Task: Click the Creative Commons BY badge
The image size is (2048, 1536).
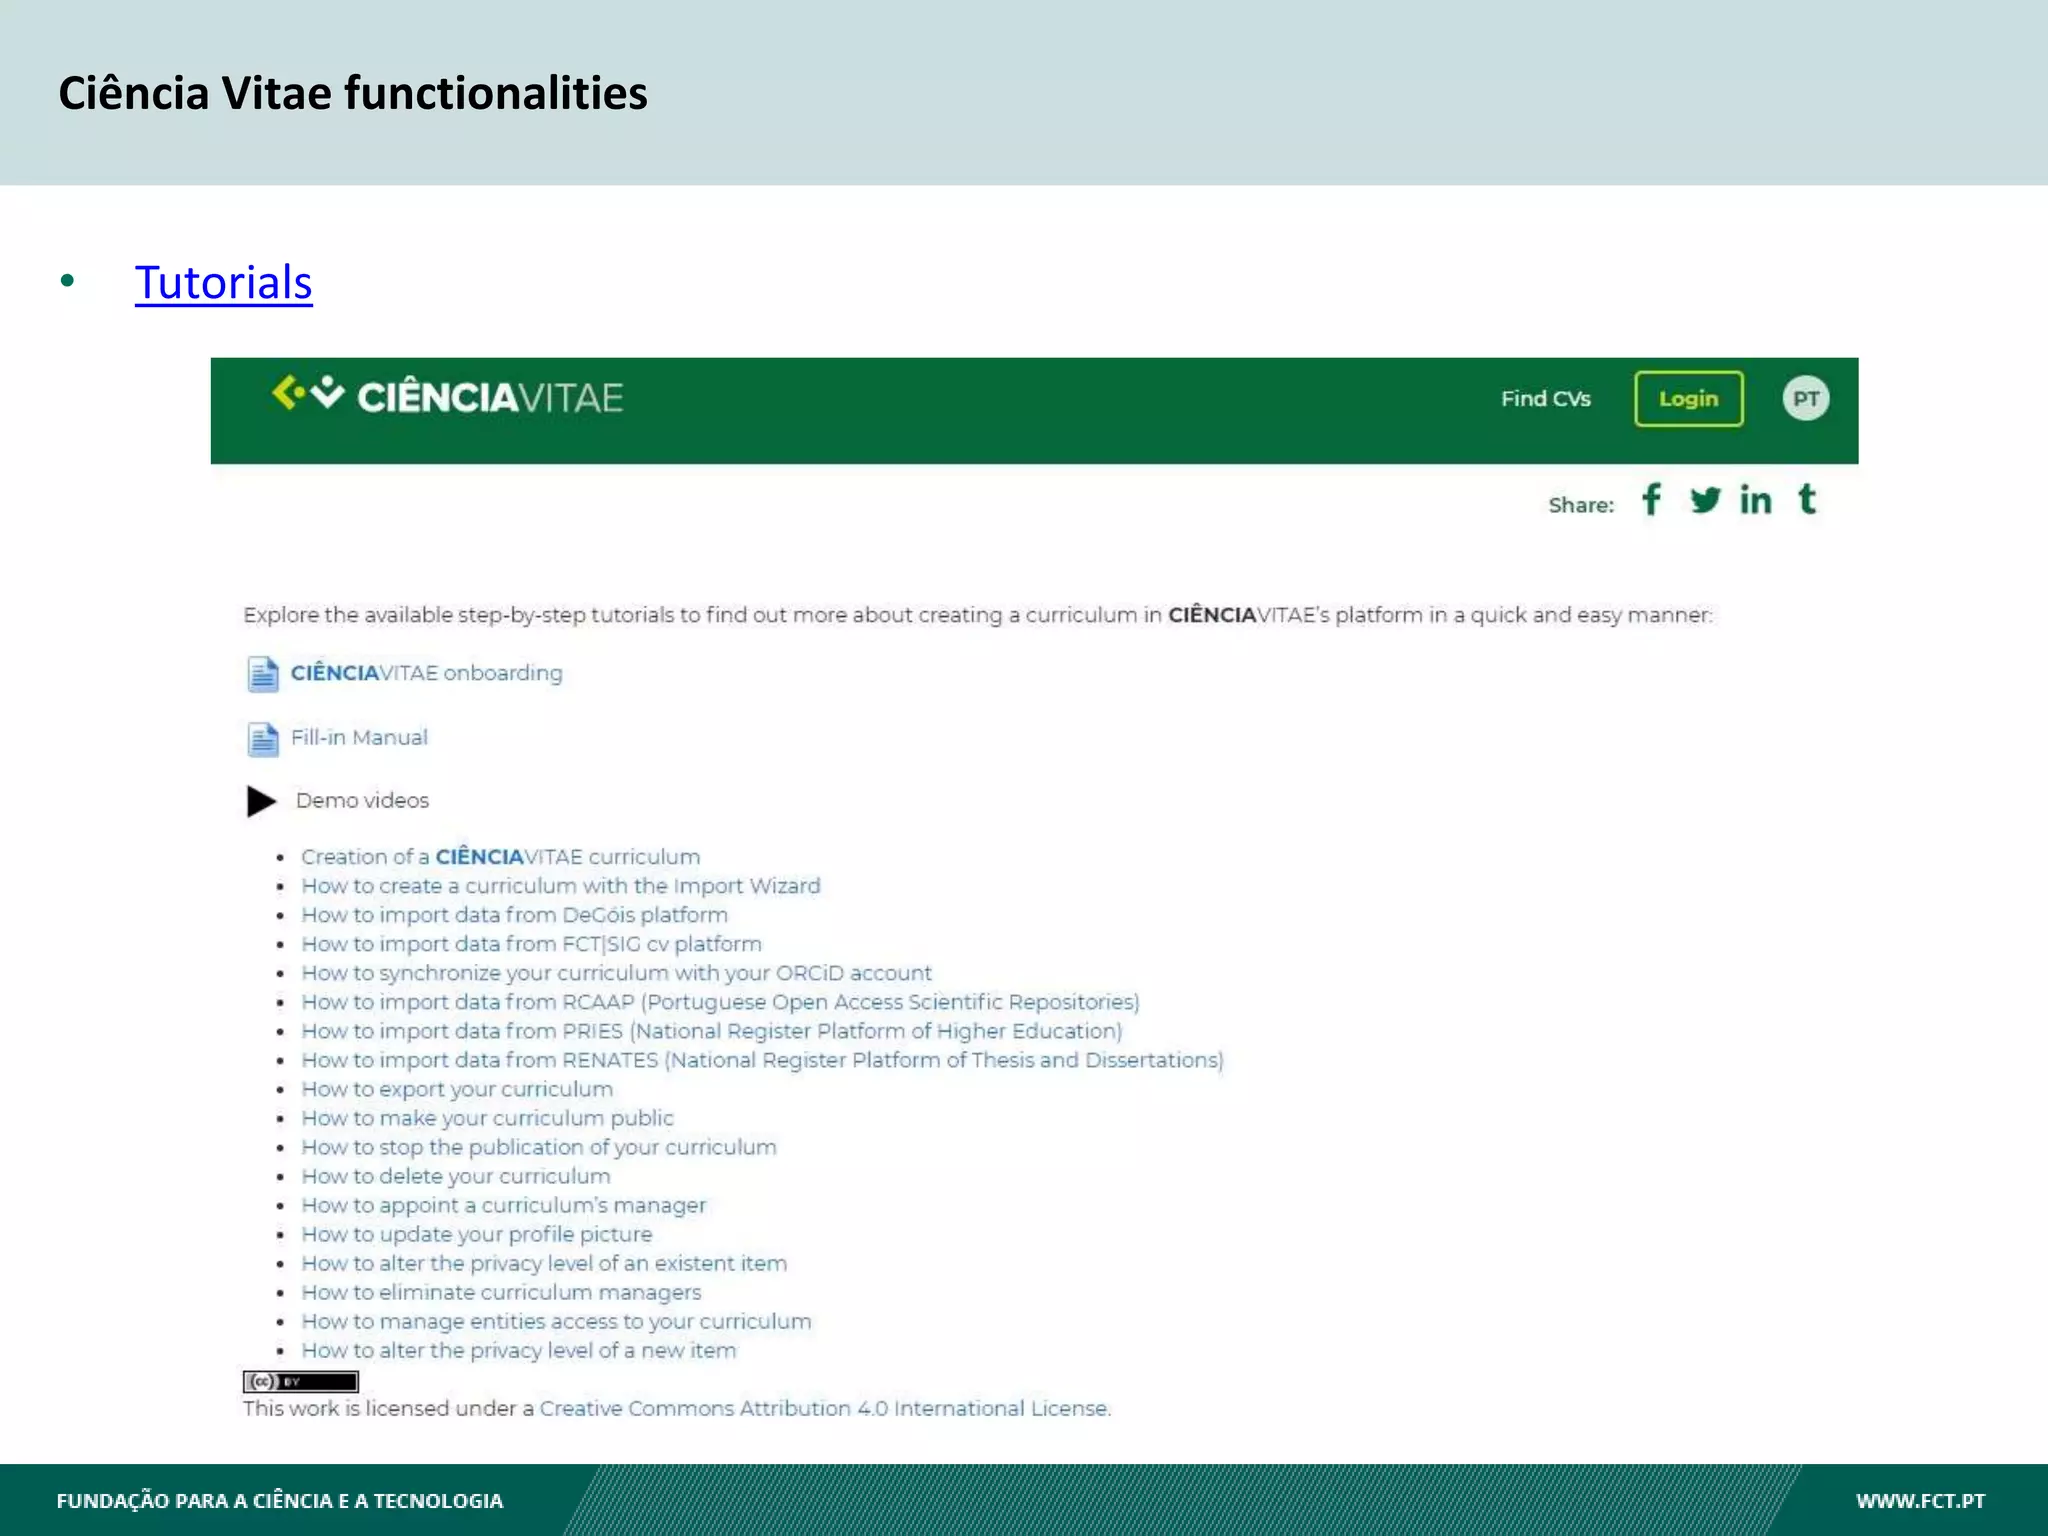Action: pyautogui.click(x=300, y=1381)
